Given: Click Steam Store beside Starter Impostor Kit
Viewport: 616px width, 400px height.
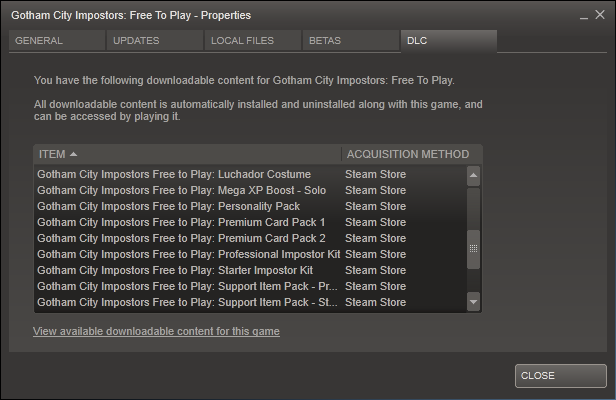Looking at the screenshot, I should coord(375,270).
